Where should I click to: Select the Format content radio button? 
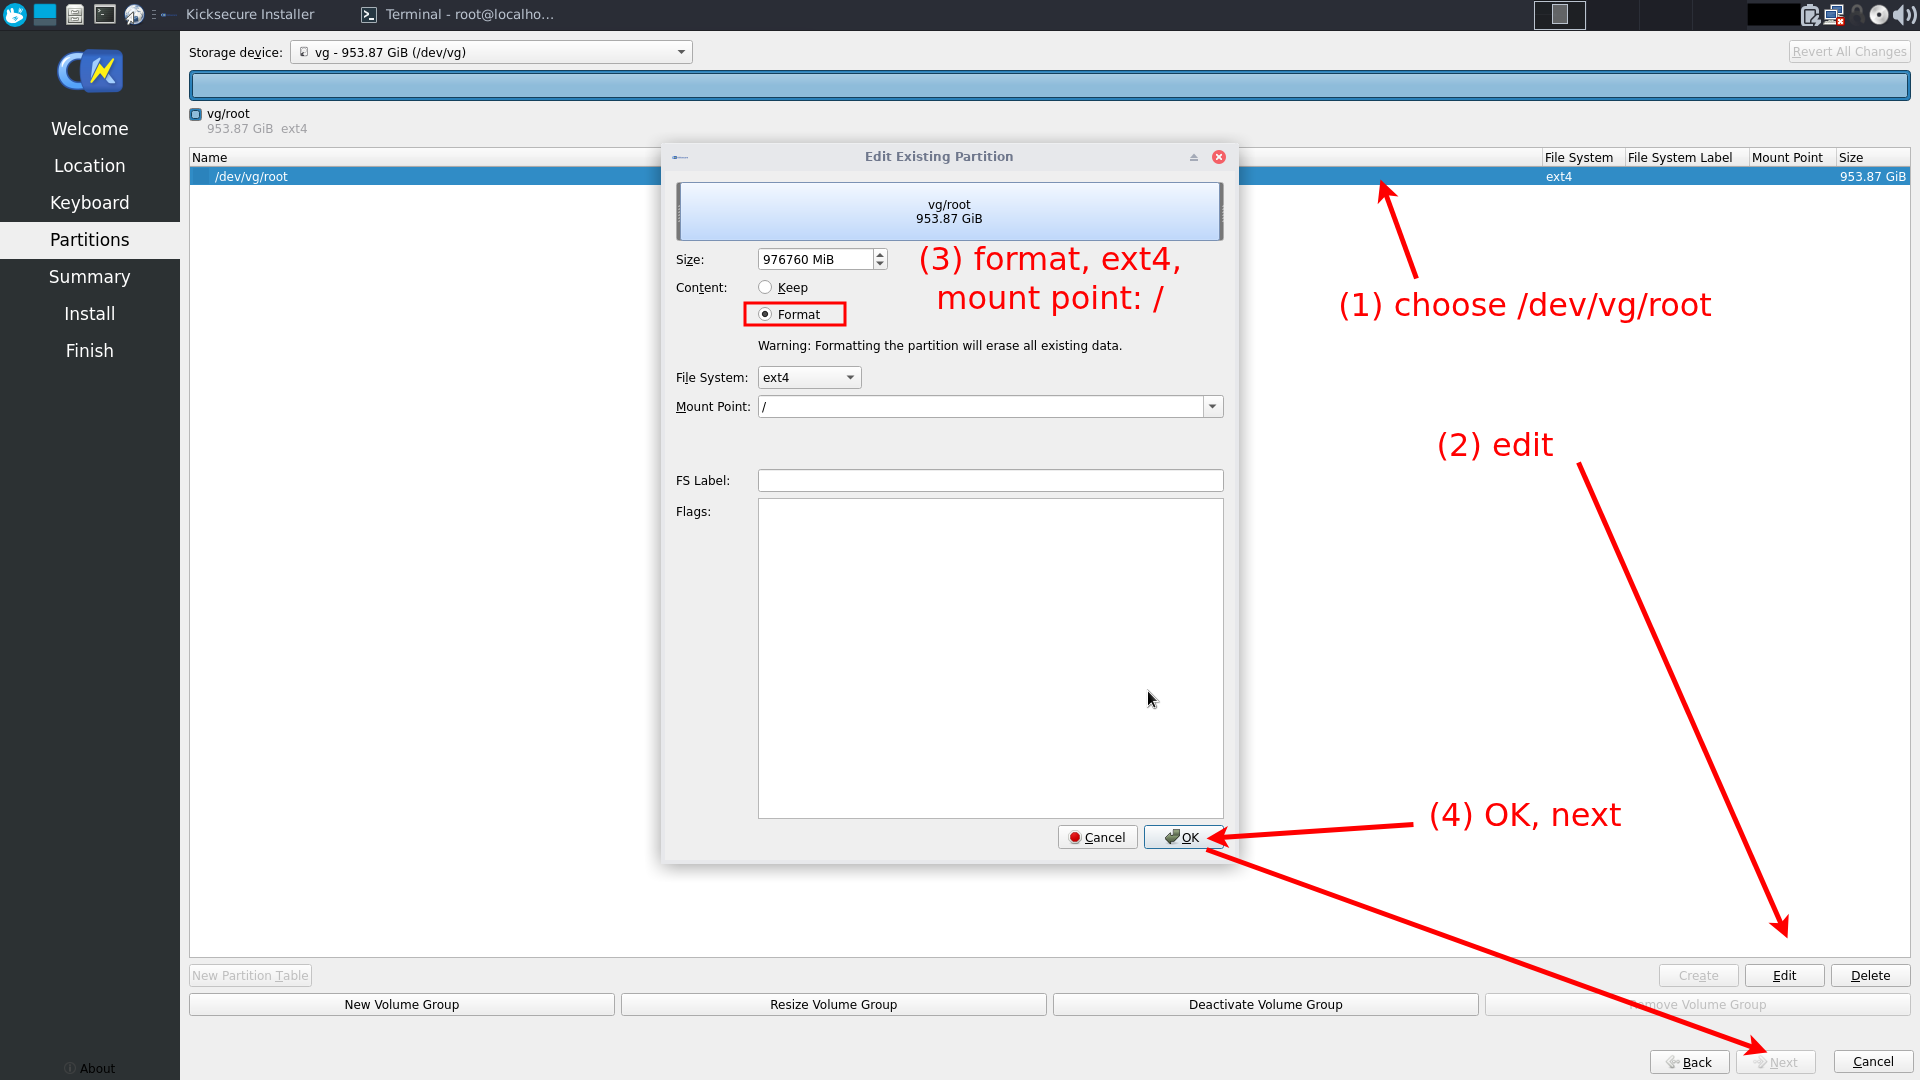pos(765,314)
